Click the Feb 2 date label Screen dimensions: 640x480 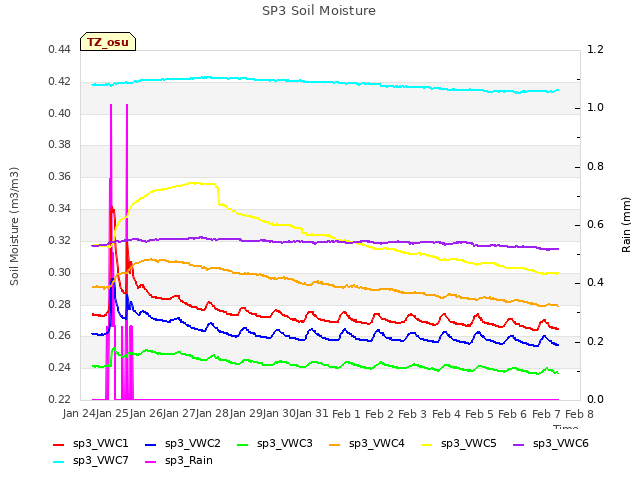click(x=379, y=414)
